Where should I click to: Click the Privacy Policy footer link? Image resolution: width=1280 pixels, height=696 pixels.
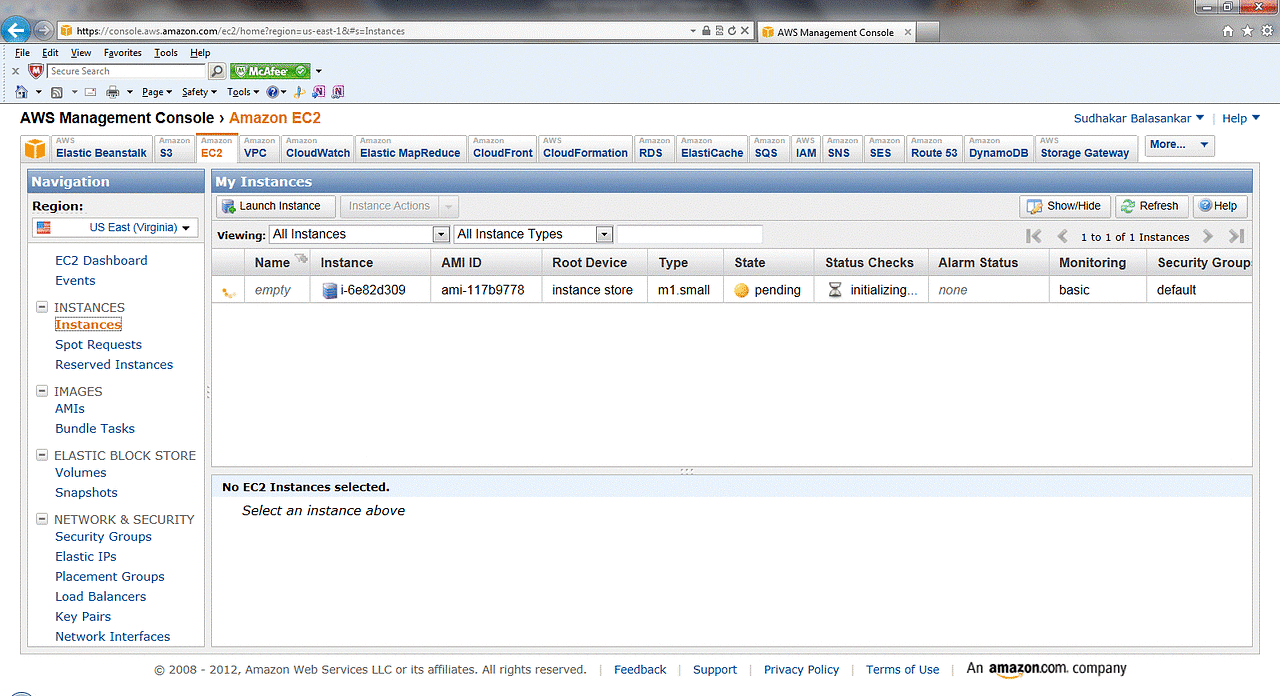coord(801,670)
